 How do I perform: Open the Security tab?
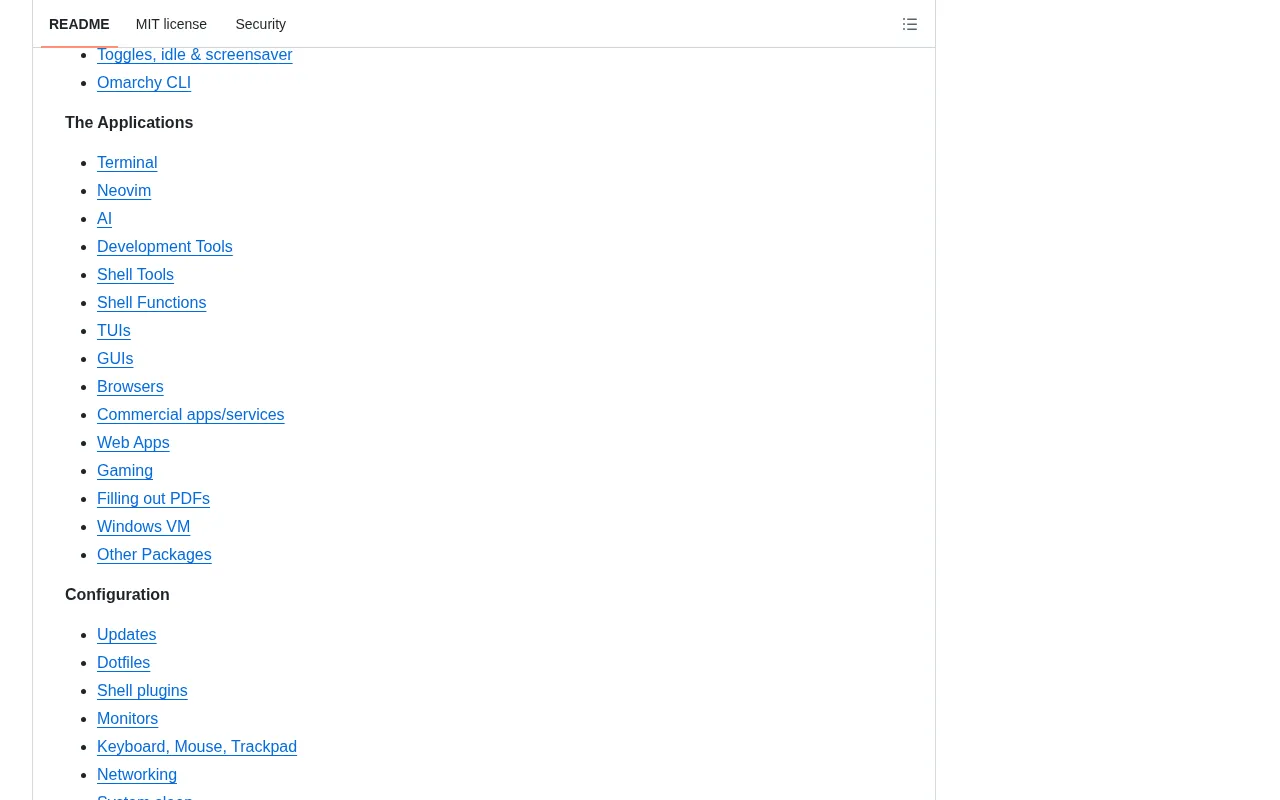pyautogui.click(x=260, y=24)
